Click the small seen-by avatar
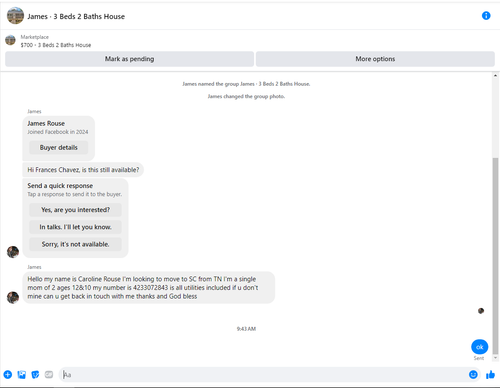The width and height of the screenshot is (500, 388). pos(481,311)
